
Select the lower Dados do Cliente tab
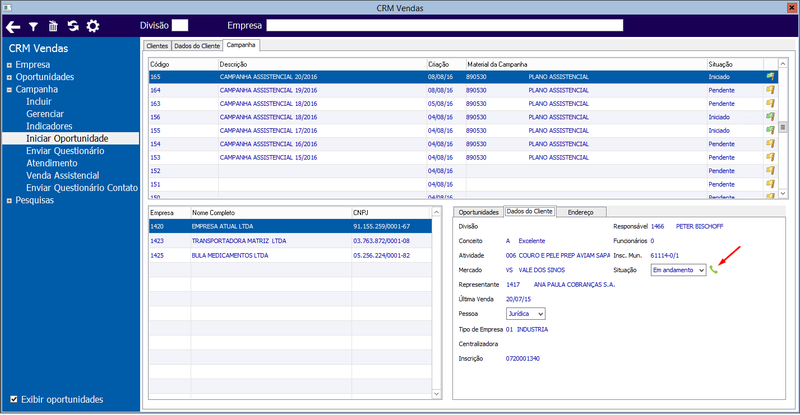click(530, 211)
